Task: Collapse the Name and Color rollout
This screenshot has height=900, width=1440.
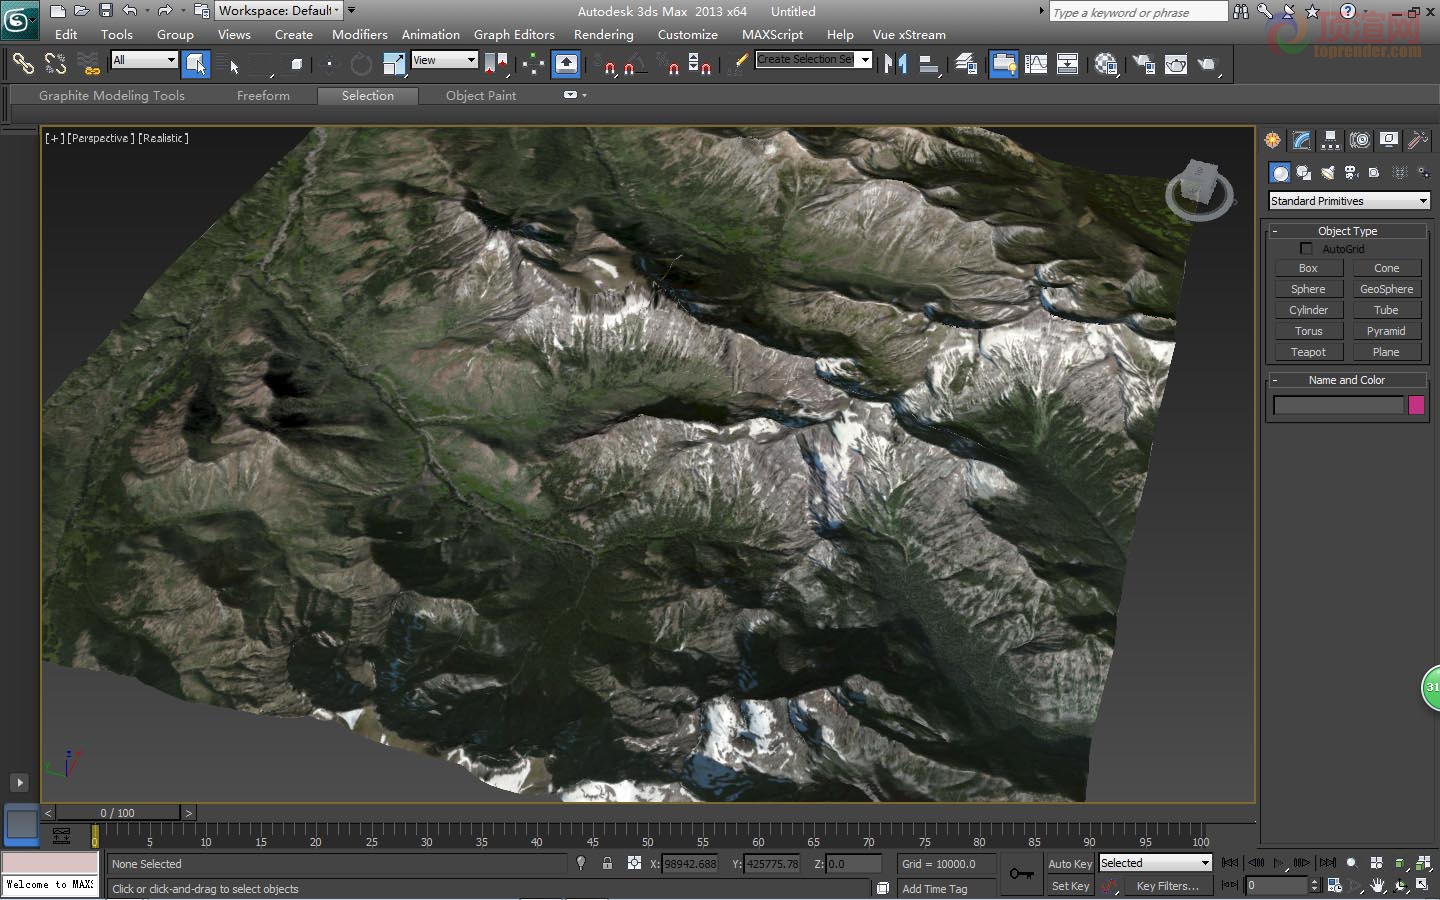Action: [1347, 380]
